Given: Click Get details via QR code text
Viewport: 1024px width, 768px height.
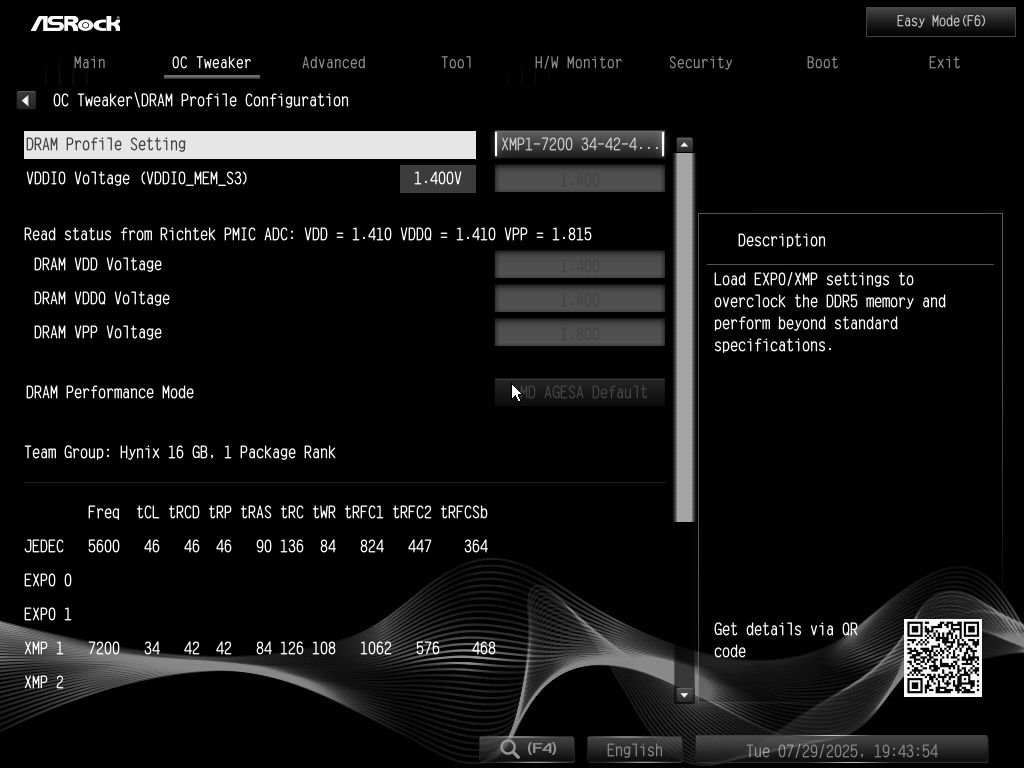Looking at the screenshot, I should 786,640.
